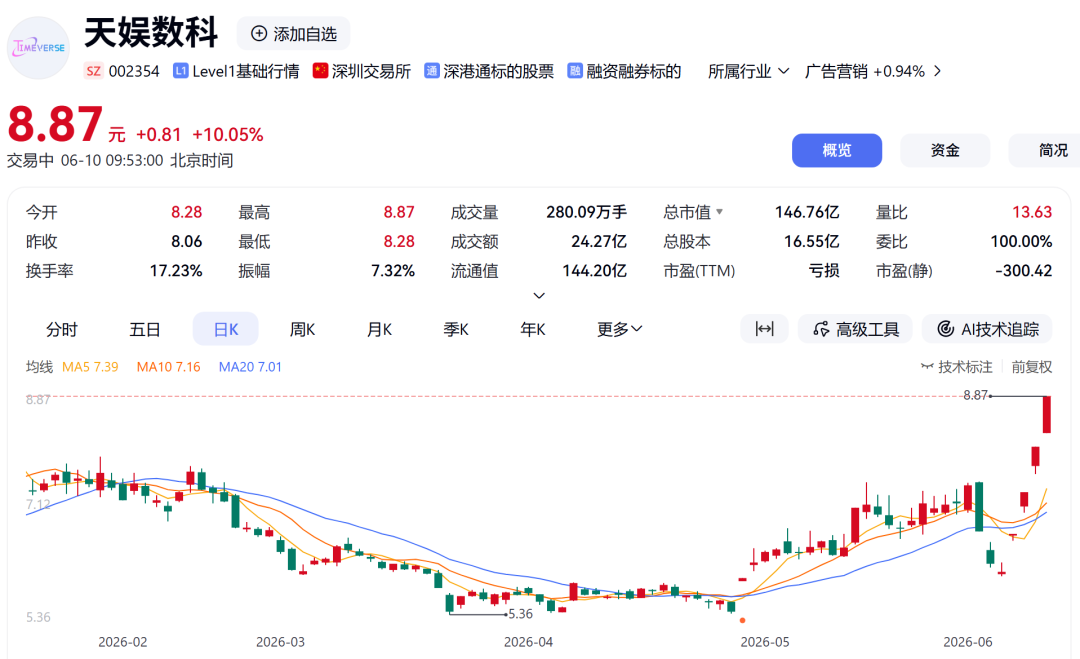Image resolution: width=1080 pixels, height=659 pixels.
Task: Add stock to watchlist with 添加自选
Action: pos(293,34)
